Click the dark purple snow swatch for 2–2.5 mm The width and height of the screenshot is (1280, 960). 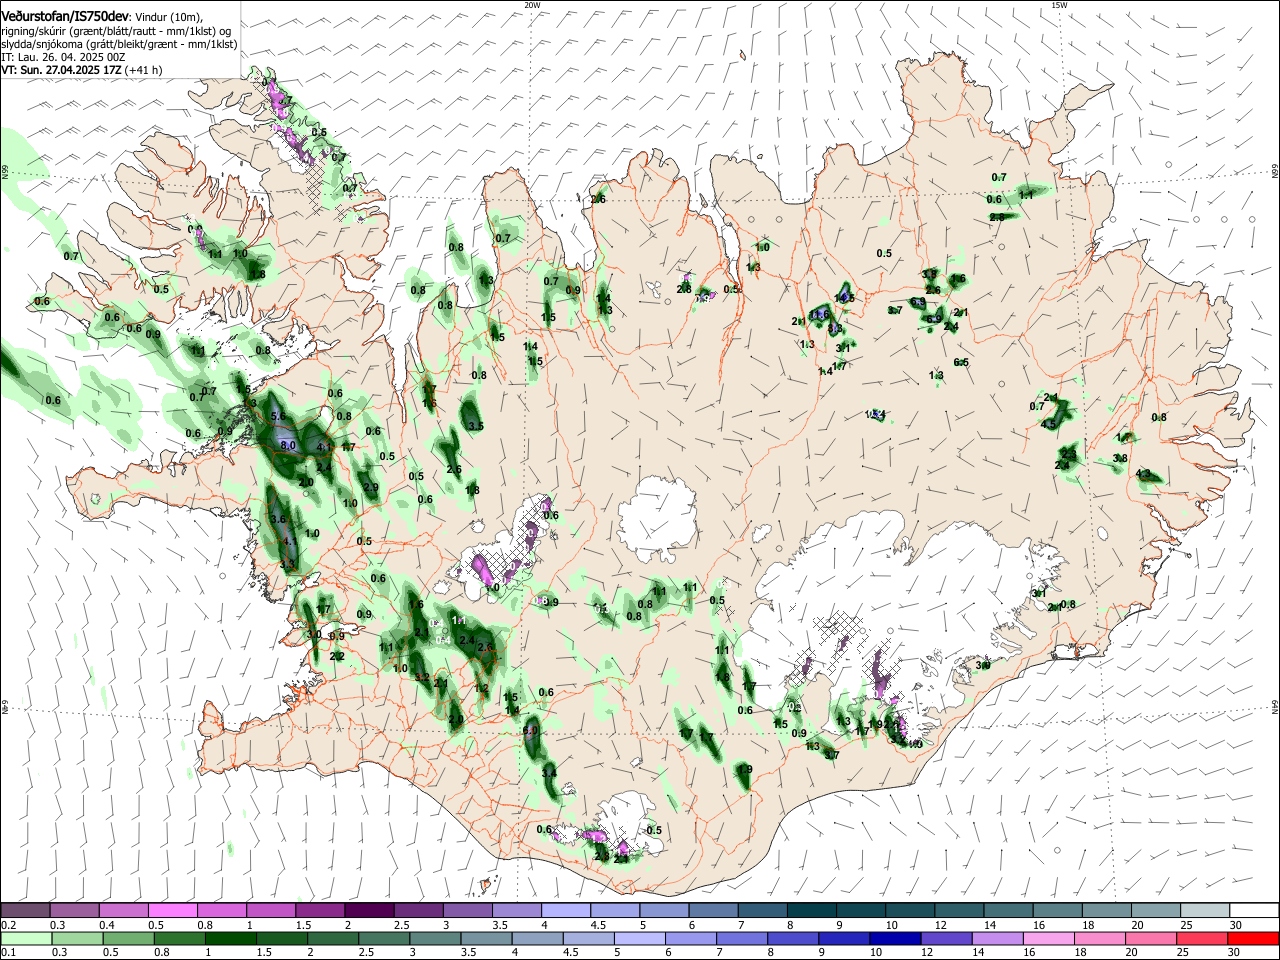click(369, 910)
